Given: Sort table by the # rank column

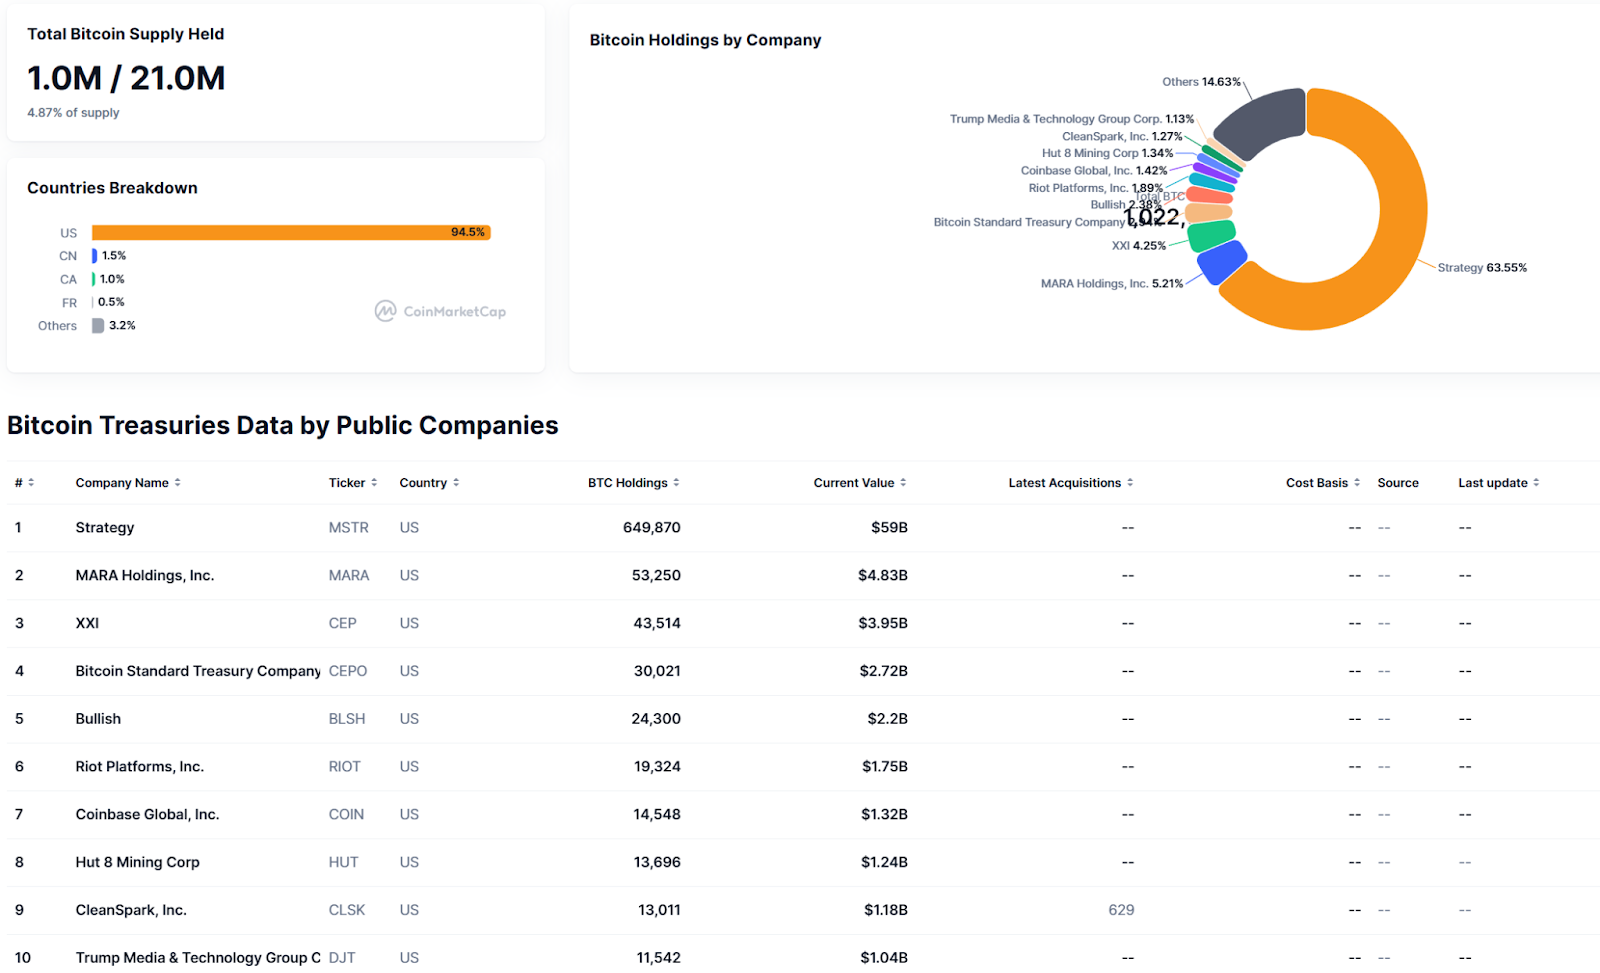Looking at the screenshot, I should coord(24,483).
